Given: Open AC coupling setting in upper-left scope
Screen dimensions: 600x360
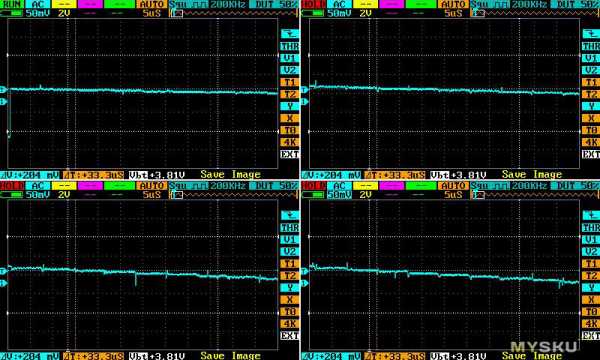Looking at the screenshot, I should point(38,4).
